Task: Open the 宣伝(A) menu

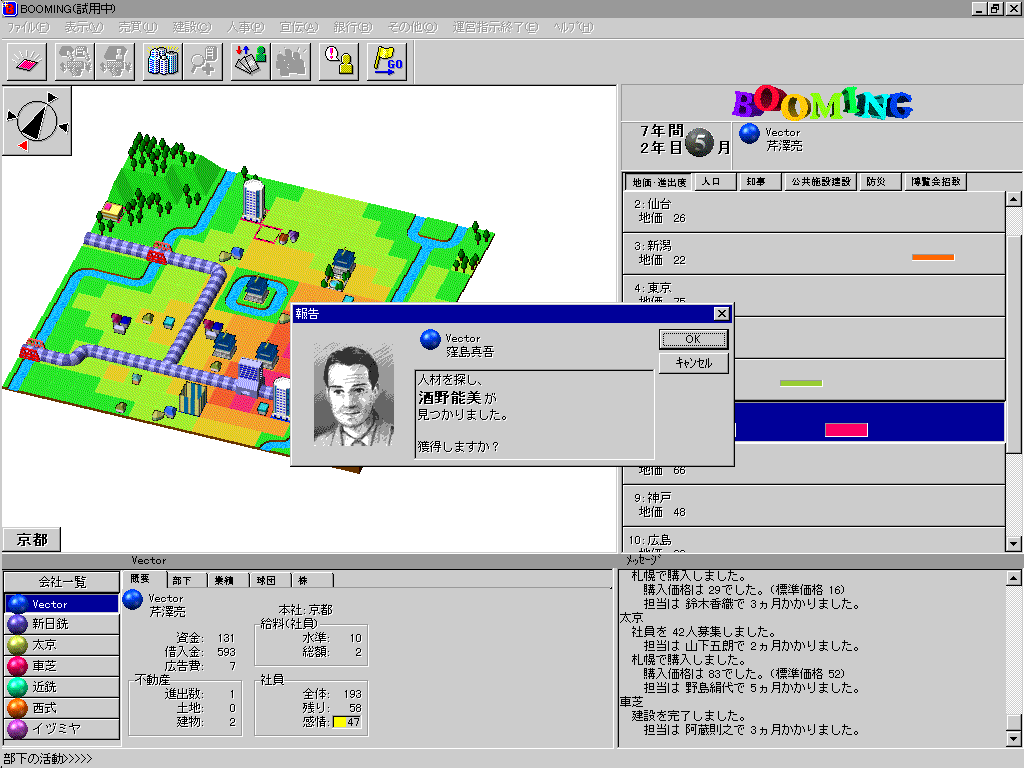Action: coord(299,27)
